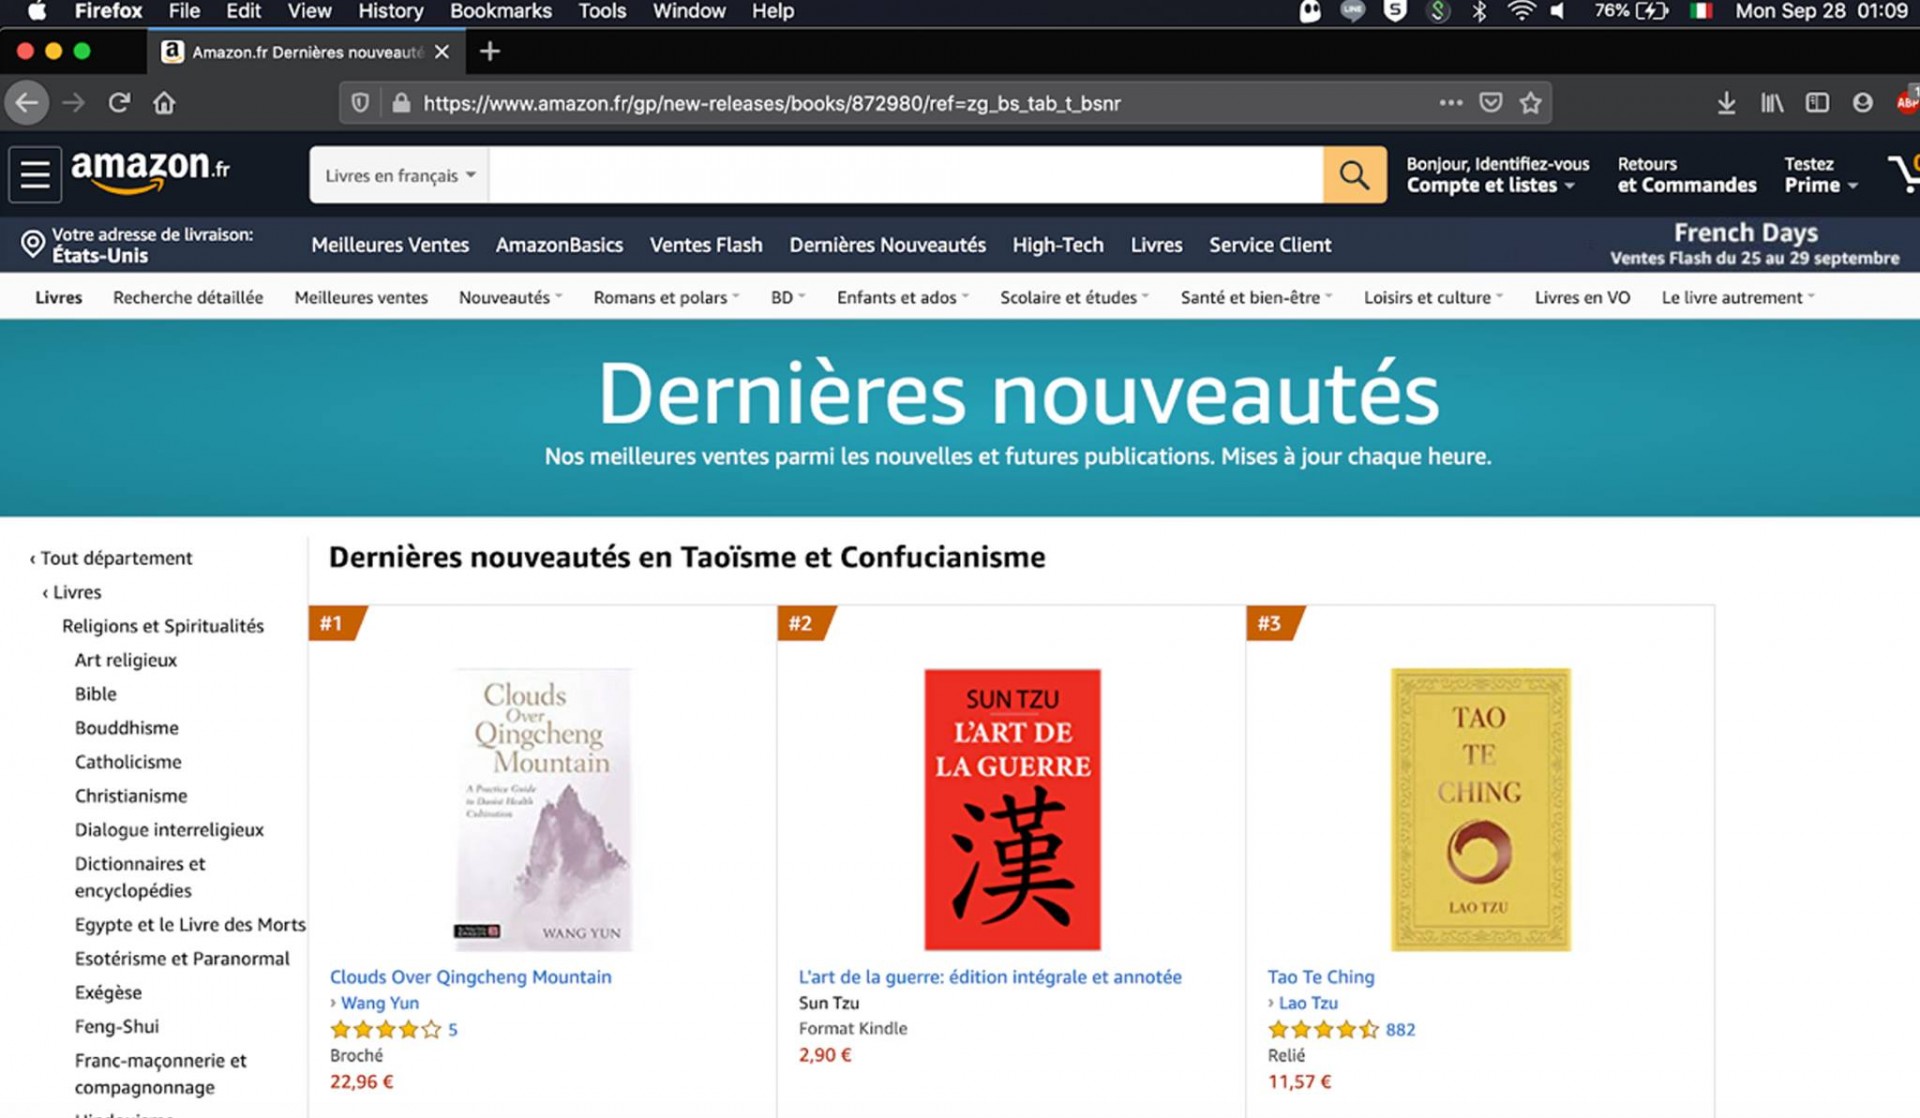This screenshot has width=1920, height=1118.
Task: Select the Meilleures Ventes nav tab
Action: (x=390, y=245)
